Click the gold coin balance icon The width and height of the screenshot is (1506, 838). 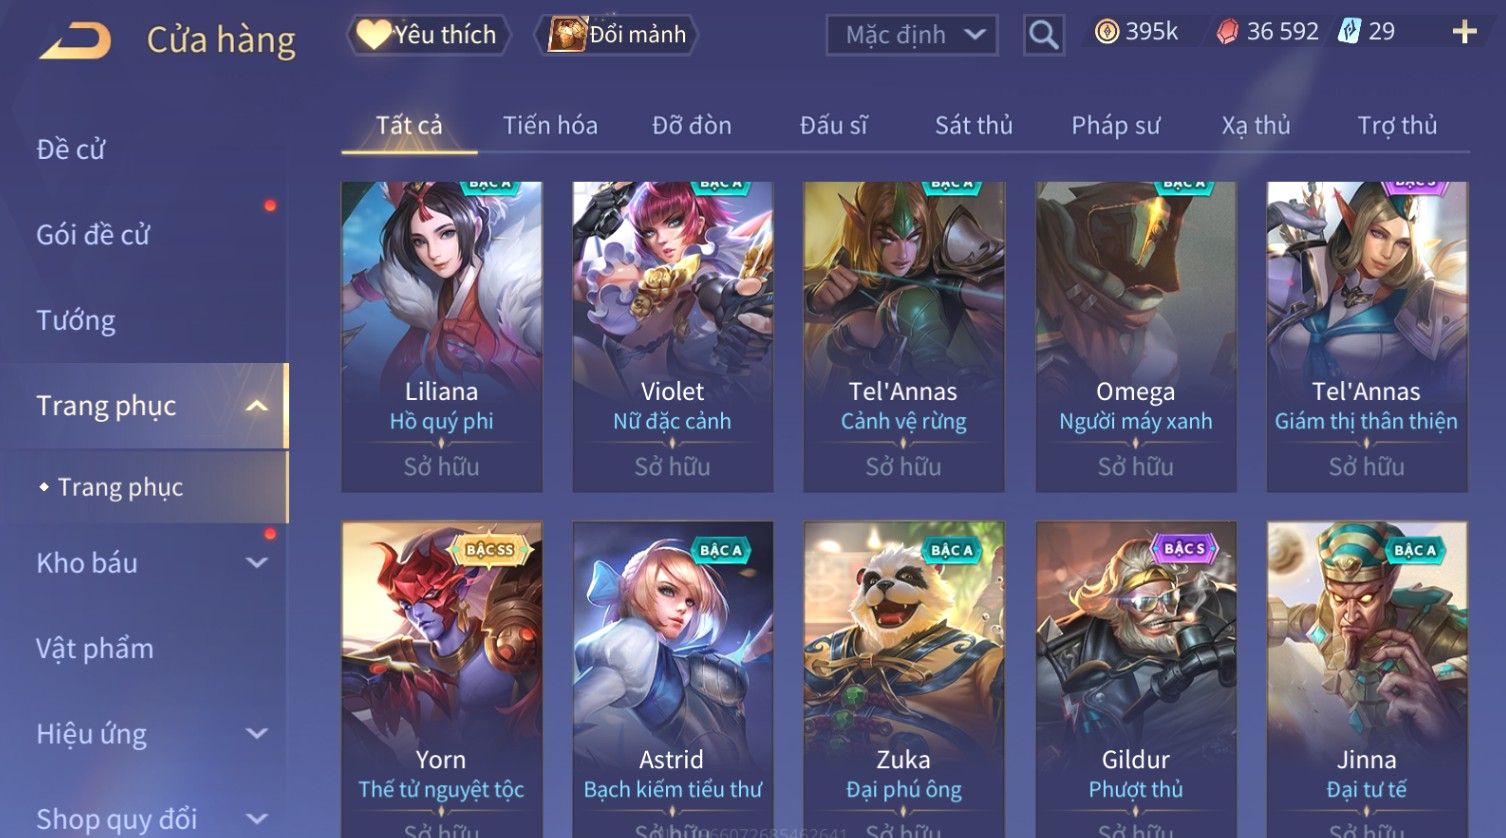tap(1106, 33)
